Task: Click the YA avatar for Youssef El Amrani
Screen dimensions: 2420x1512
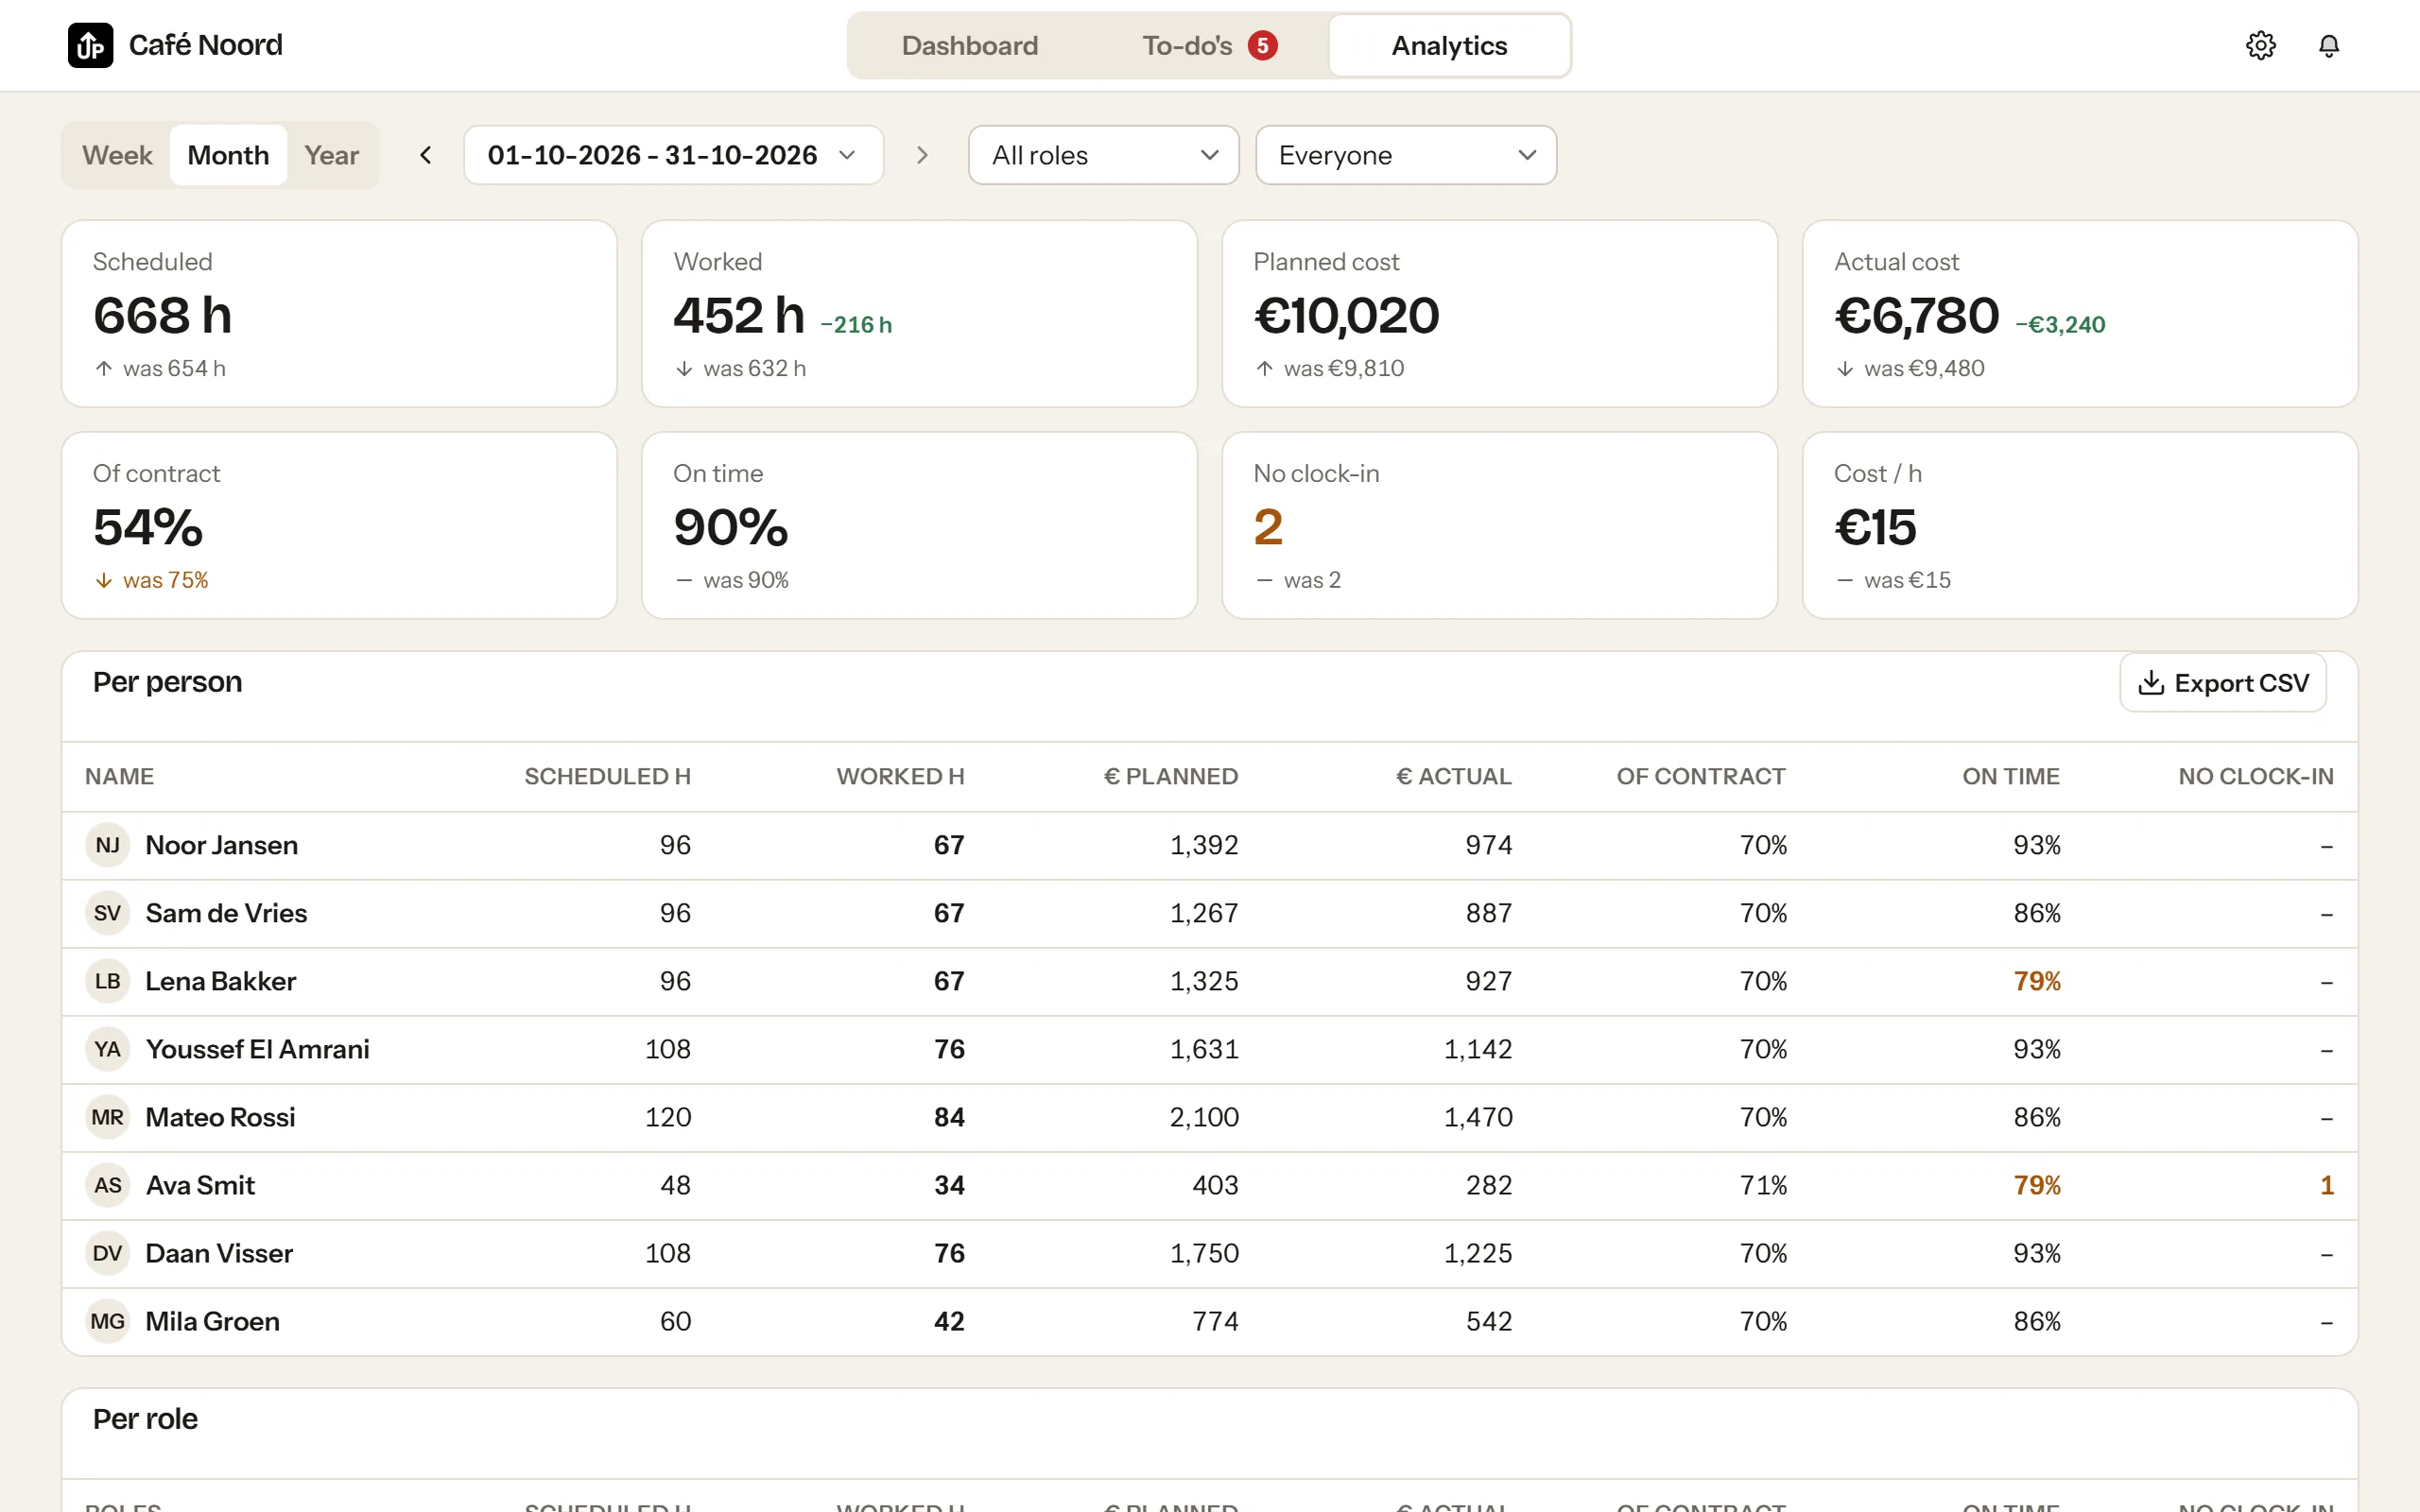Action: tap(107, 1049)
